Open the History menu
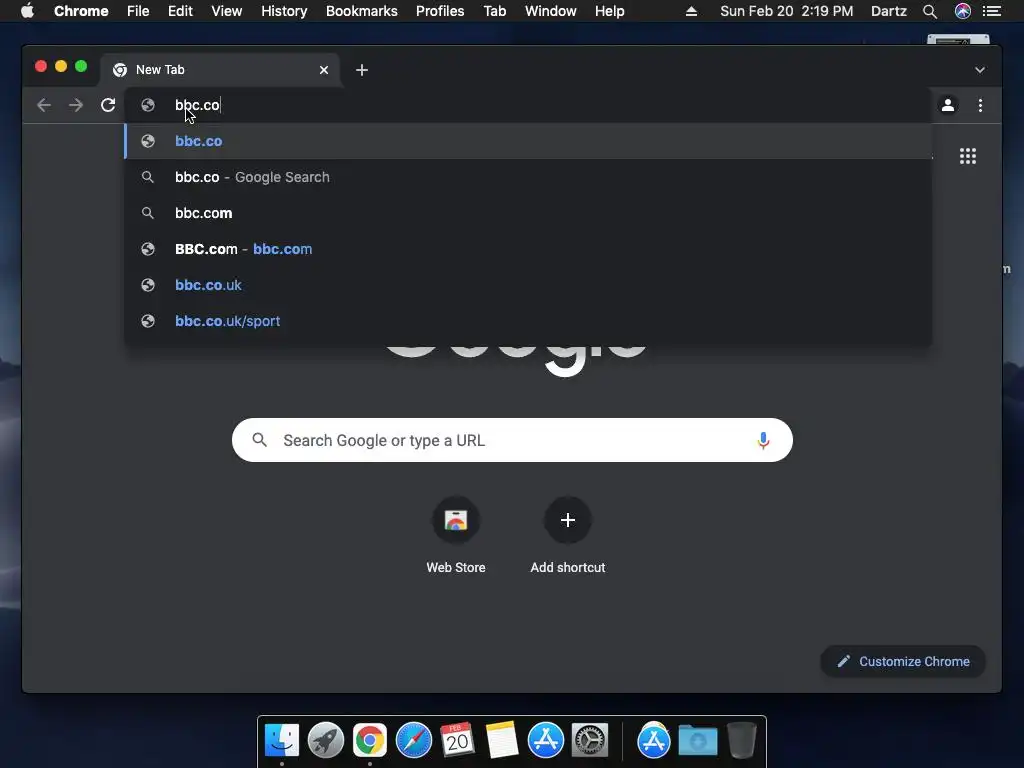The image size is (1024, 768). click(x=284, y=11)
